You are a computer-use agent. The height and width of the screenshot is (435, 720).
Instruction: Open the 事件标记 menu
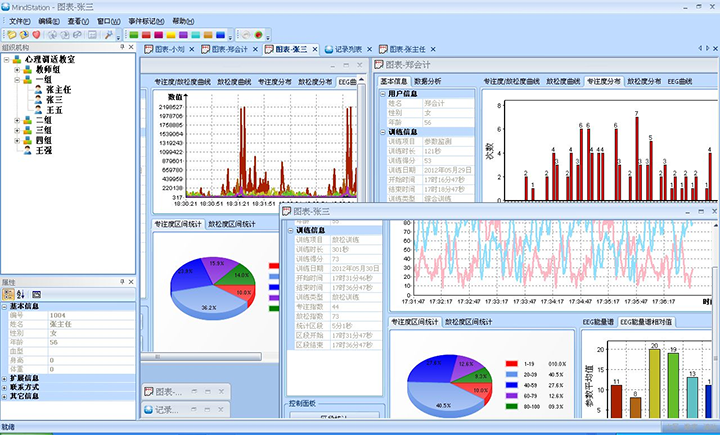click(146, 20)
